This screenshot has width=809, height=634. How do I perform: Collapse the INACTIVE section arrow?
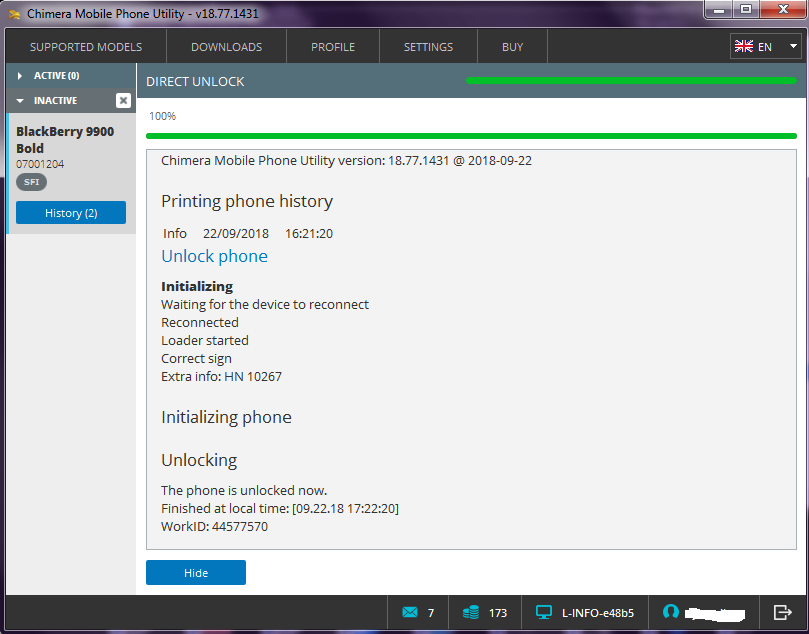[20, 101]
